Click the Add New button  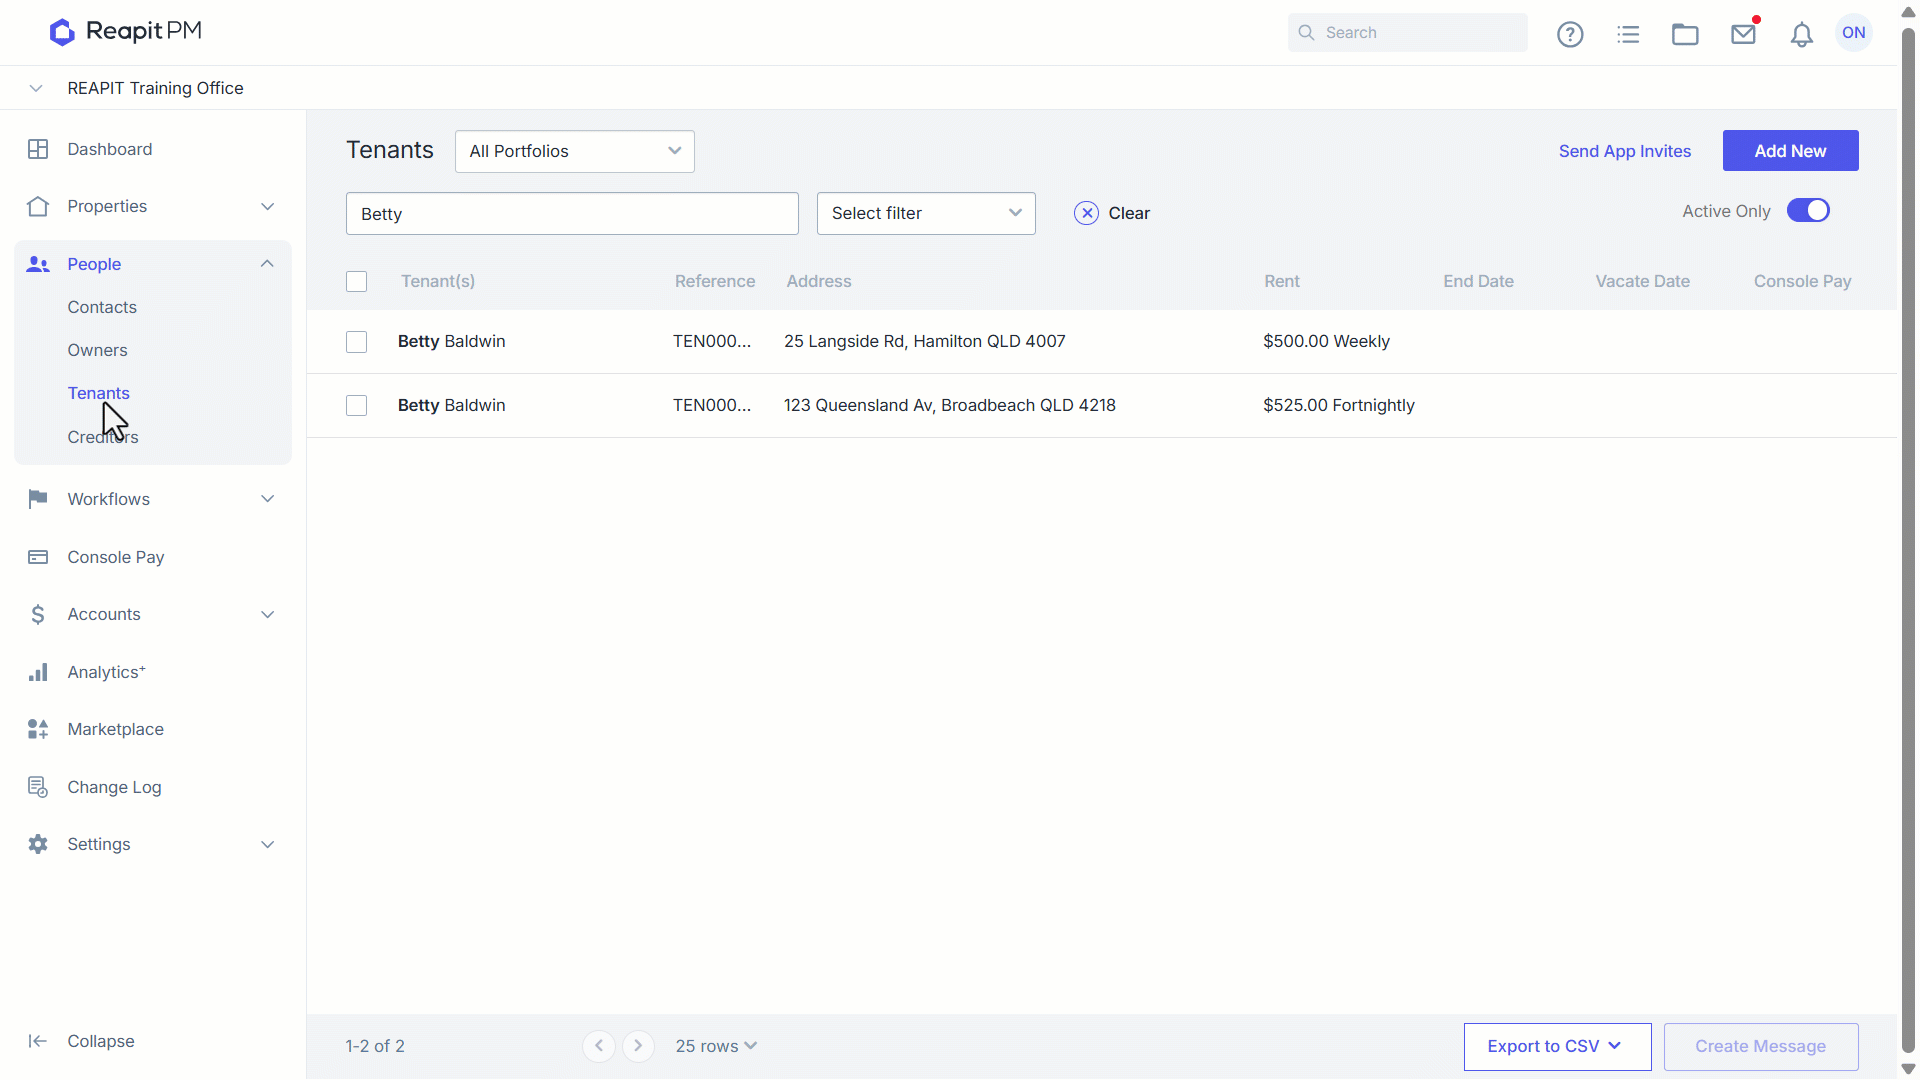click(x=1790, y=151)
